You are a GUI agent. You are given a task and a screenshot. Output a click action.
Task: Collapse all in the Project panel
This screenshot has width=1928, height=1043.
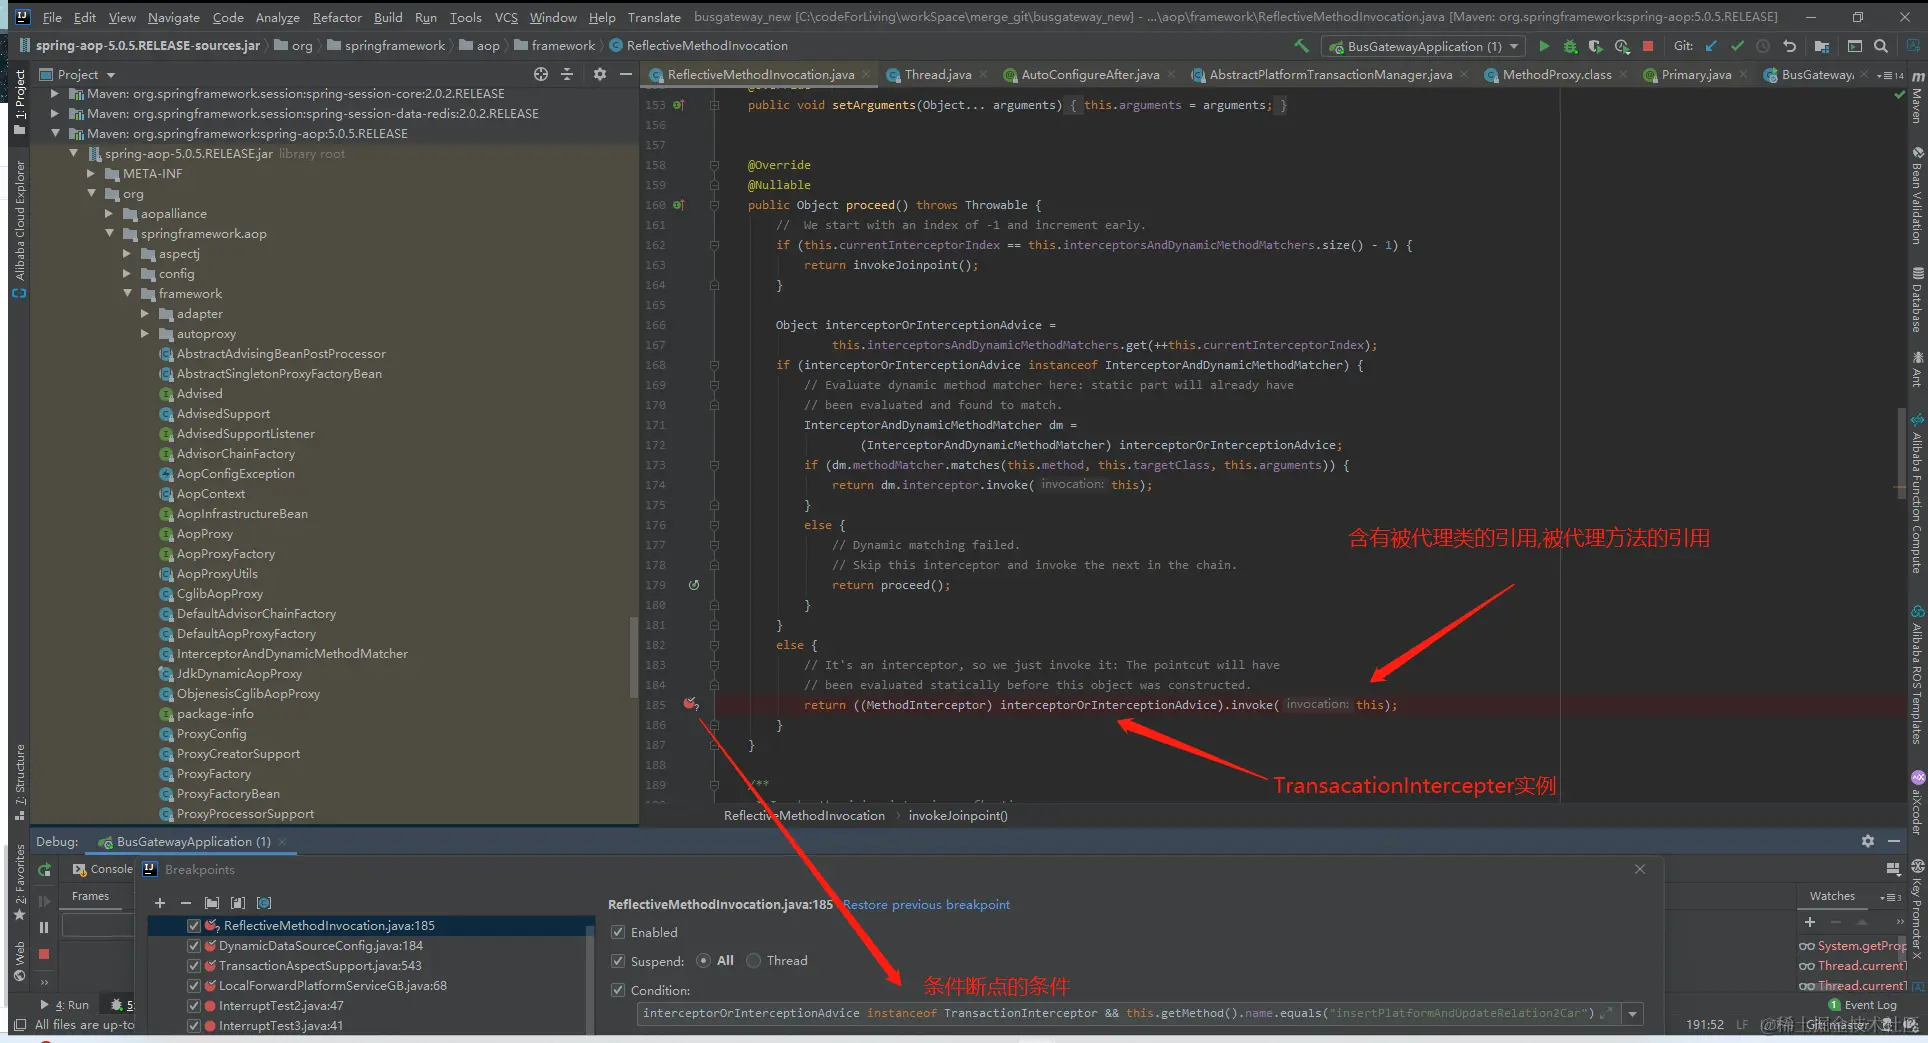pyautogui.click(x=567, y=74)
